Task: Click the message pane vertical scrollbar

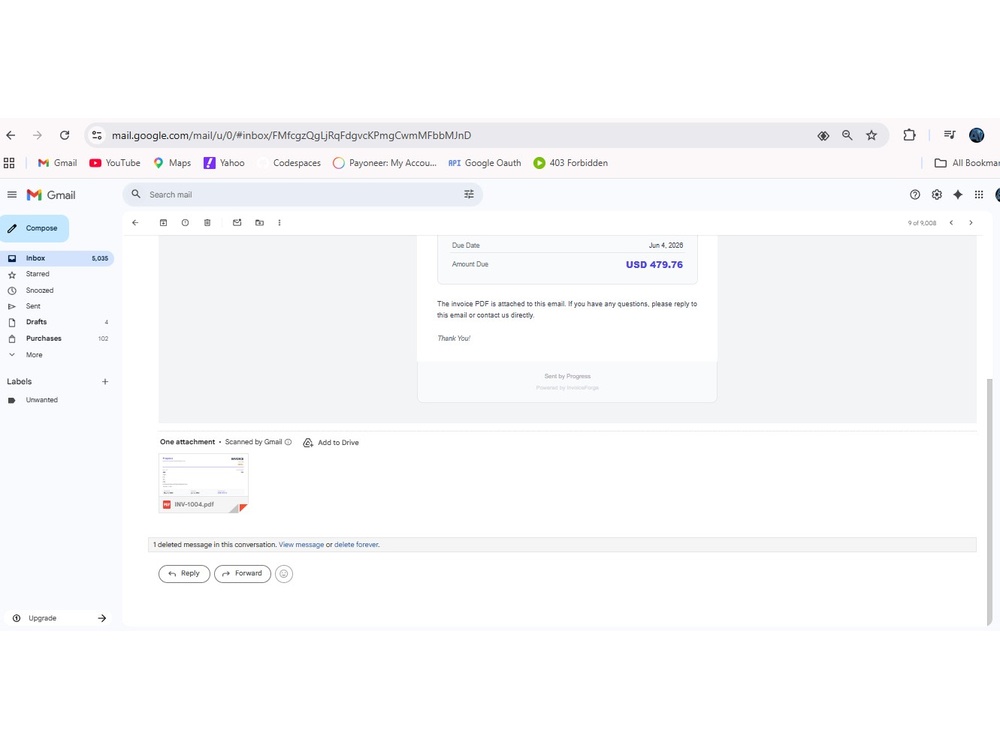Action: 989,501
